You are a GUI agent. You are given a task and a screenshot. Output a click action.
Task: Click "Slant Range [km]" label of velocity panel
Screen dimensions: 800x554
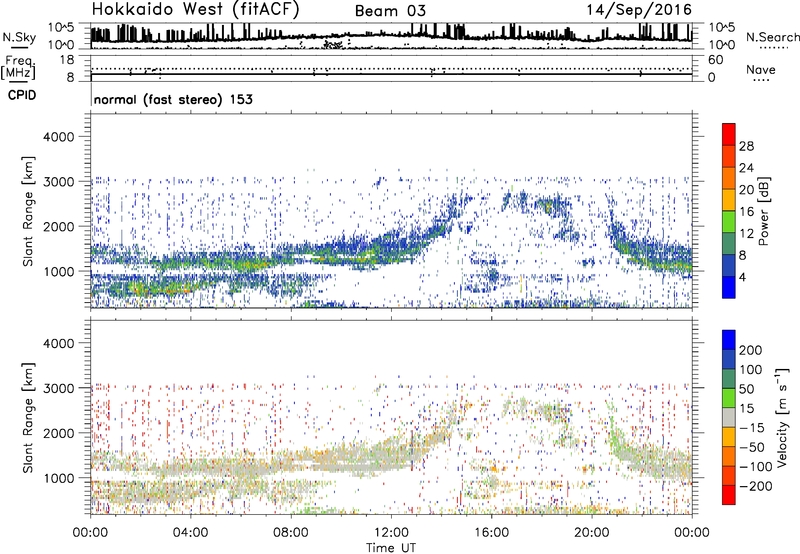click(x=28, y=418)
